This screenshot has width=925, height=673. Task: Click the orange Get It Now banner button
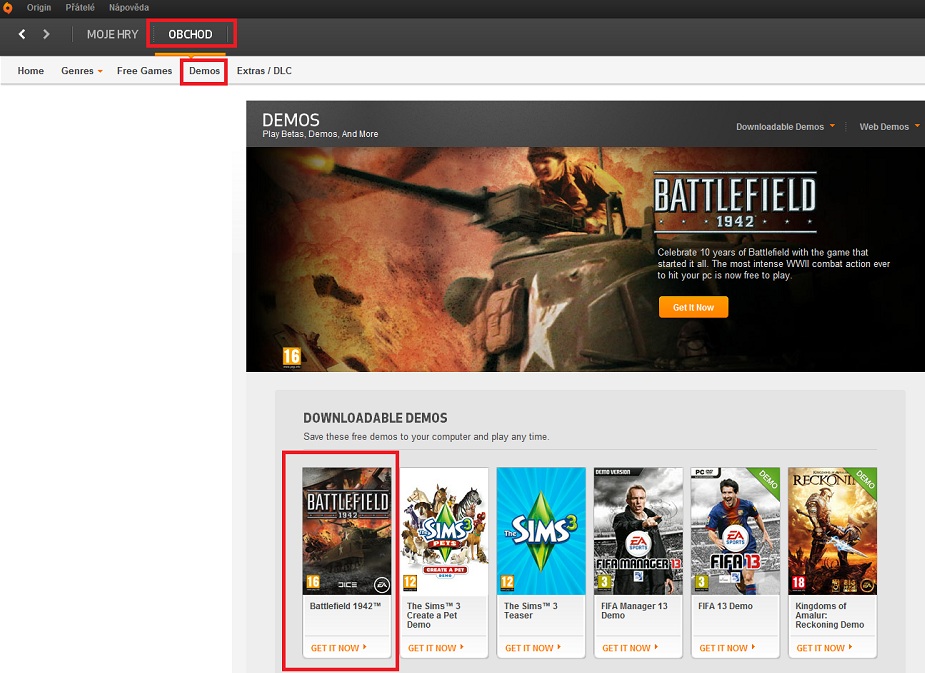693,307
